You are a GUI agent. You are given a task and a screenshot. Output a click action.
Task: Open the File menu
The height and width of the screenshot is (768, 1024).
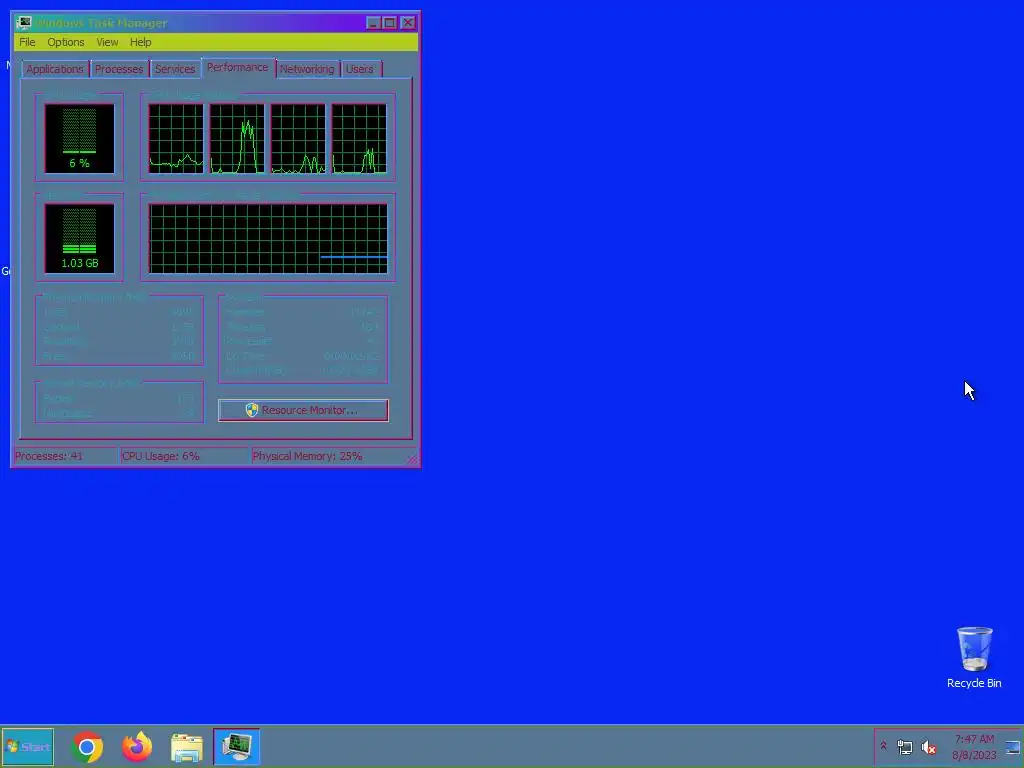click(x=27, y=42)
